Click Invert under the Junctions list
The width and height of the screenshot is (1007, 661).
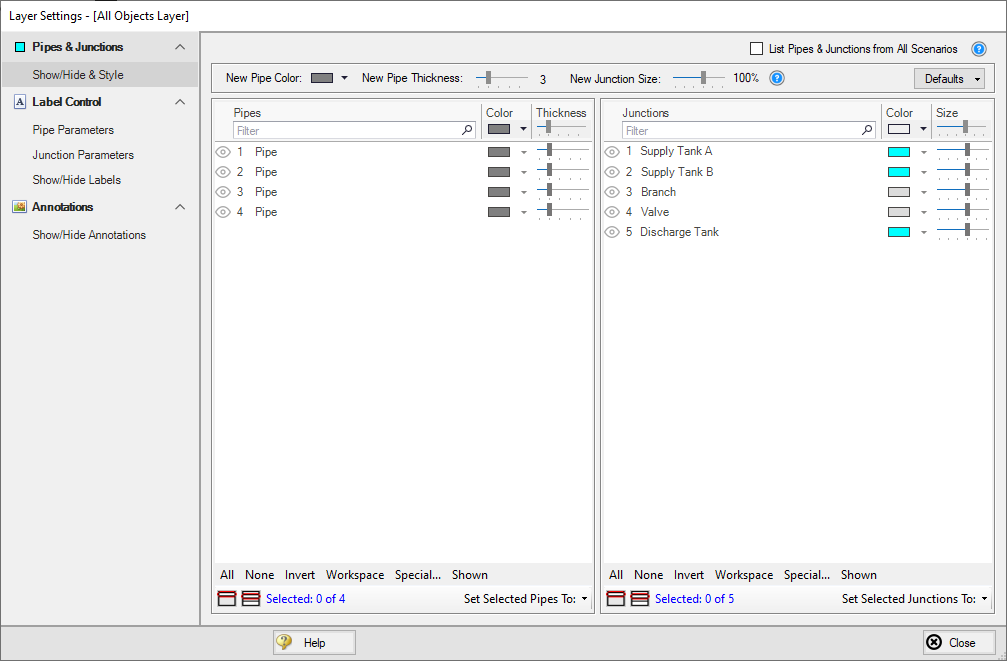point(689,575)
